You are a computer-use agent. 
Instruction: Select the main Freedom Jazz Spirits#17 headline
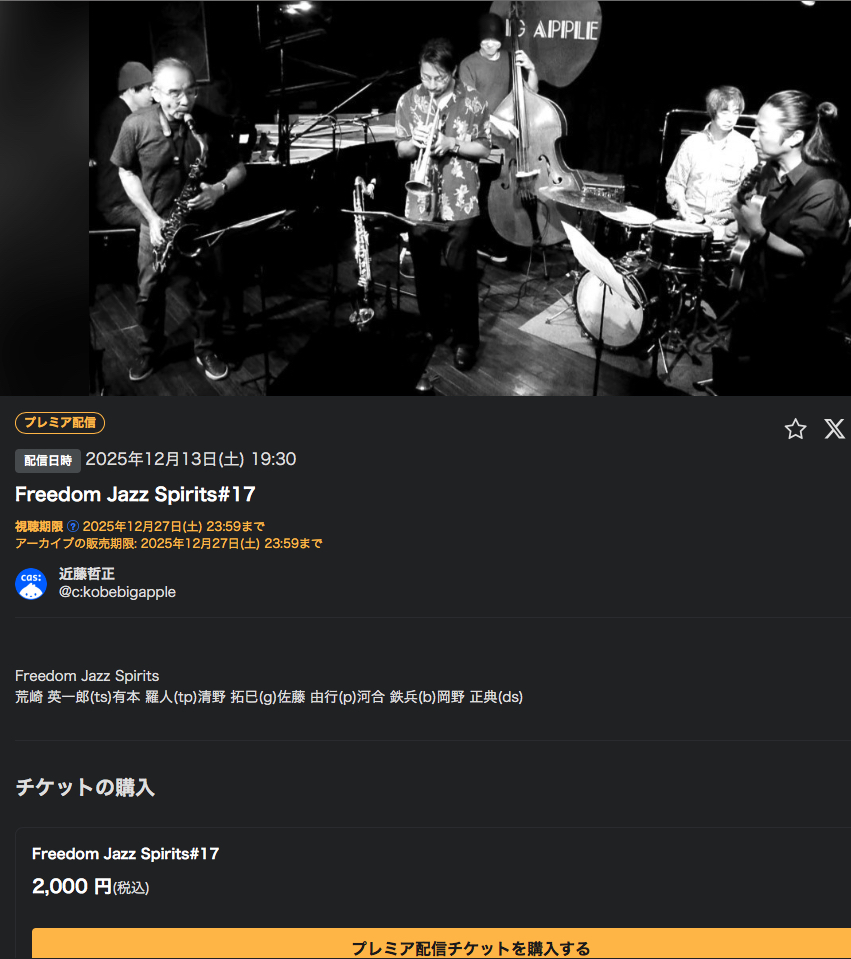(x=135, y=494)
